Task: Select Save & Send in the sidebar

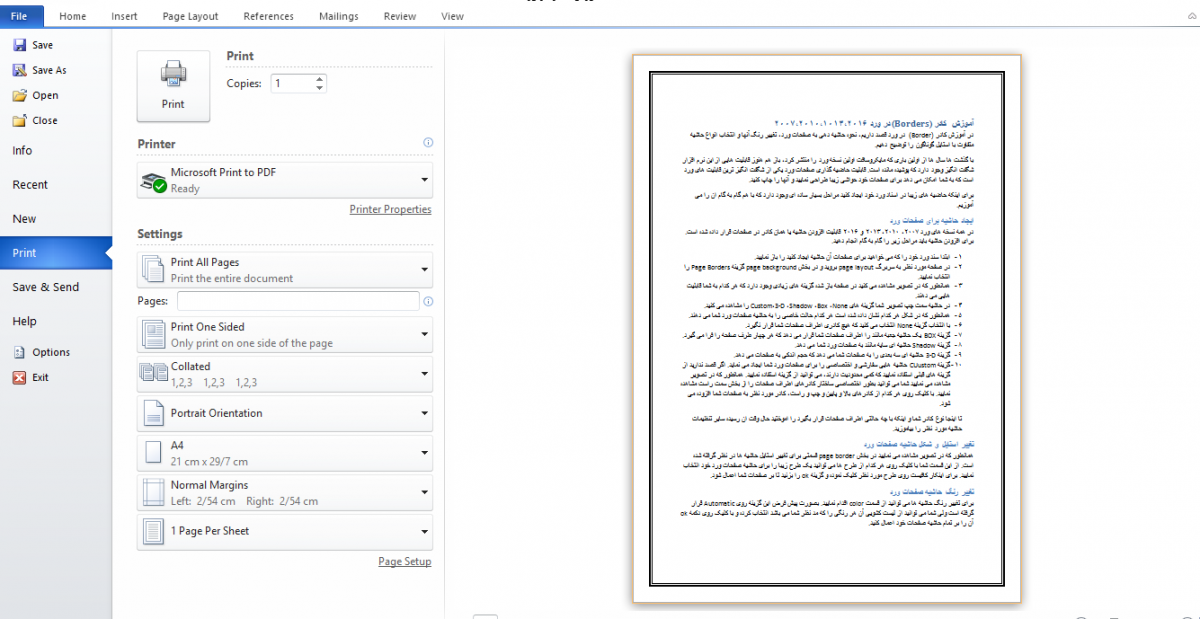Action: (x=46, y=287)
